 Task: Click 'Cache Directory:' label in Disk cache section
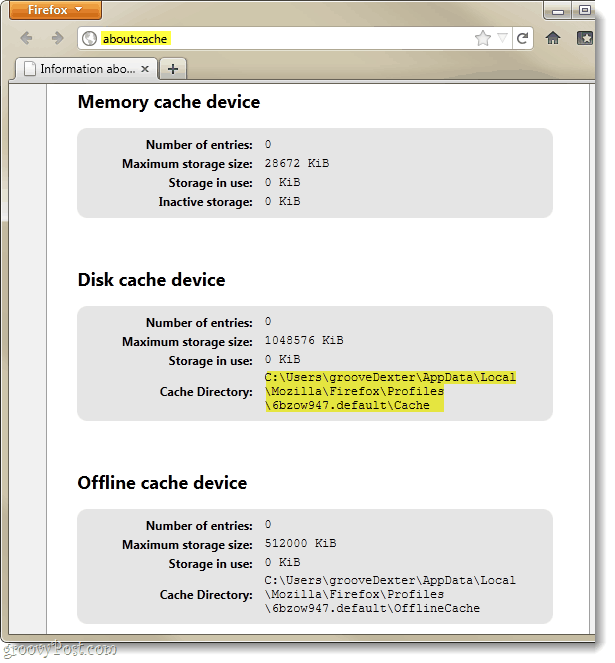206,392
